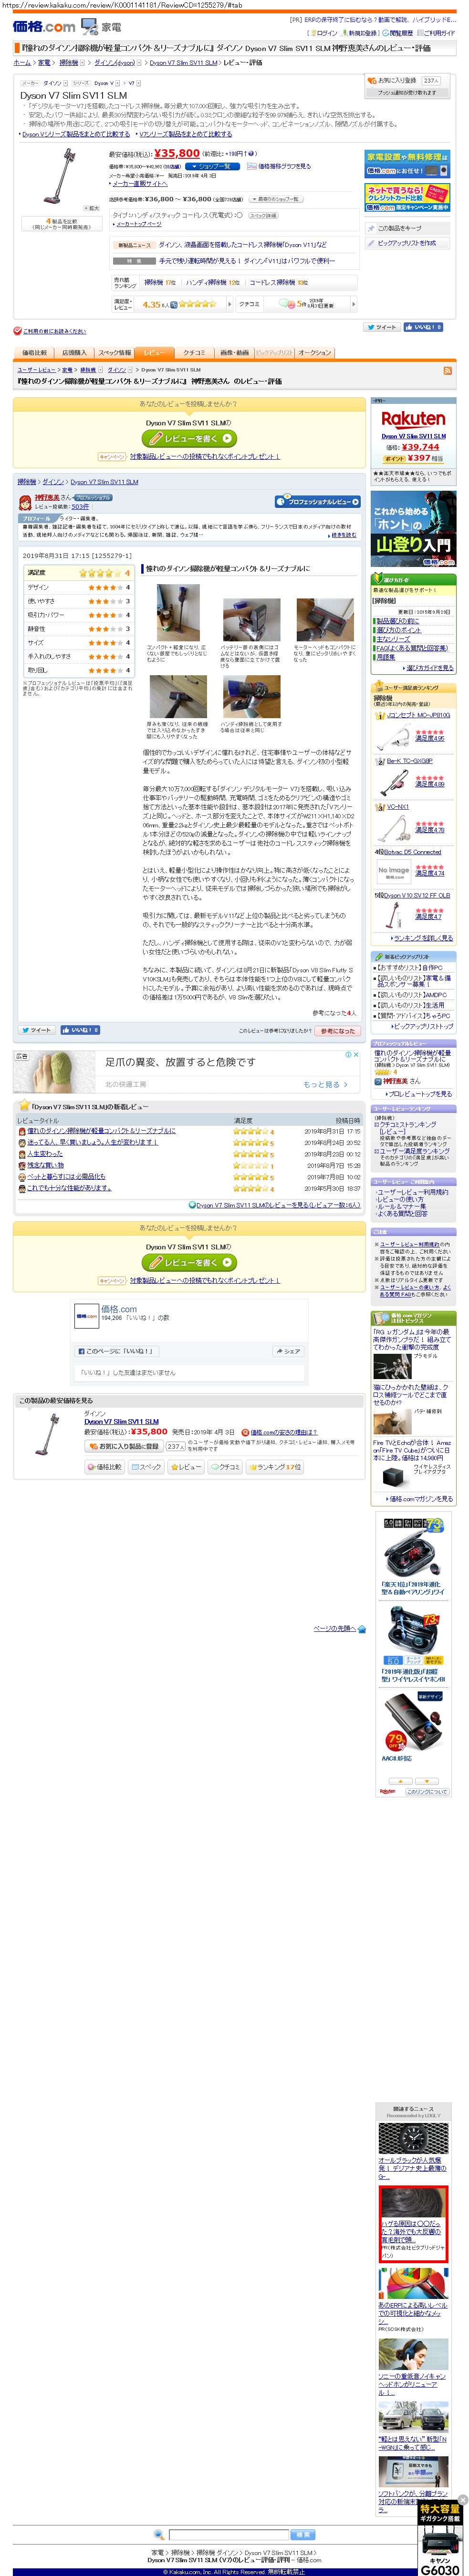Open the 山登り入門 advertisement banner
Viewport: 469px width, 2576px height.
coord(413,529)
